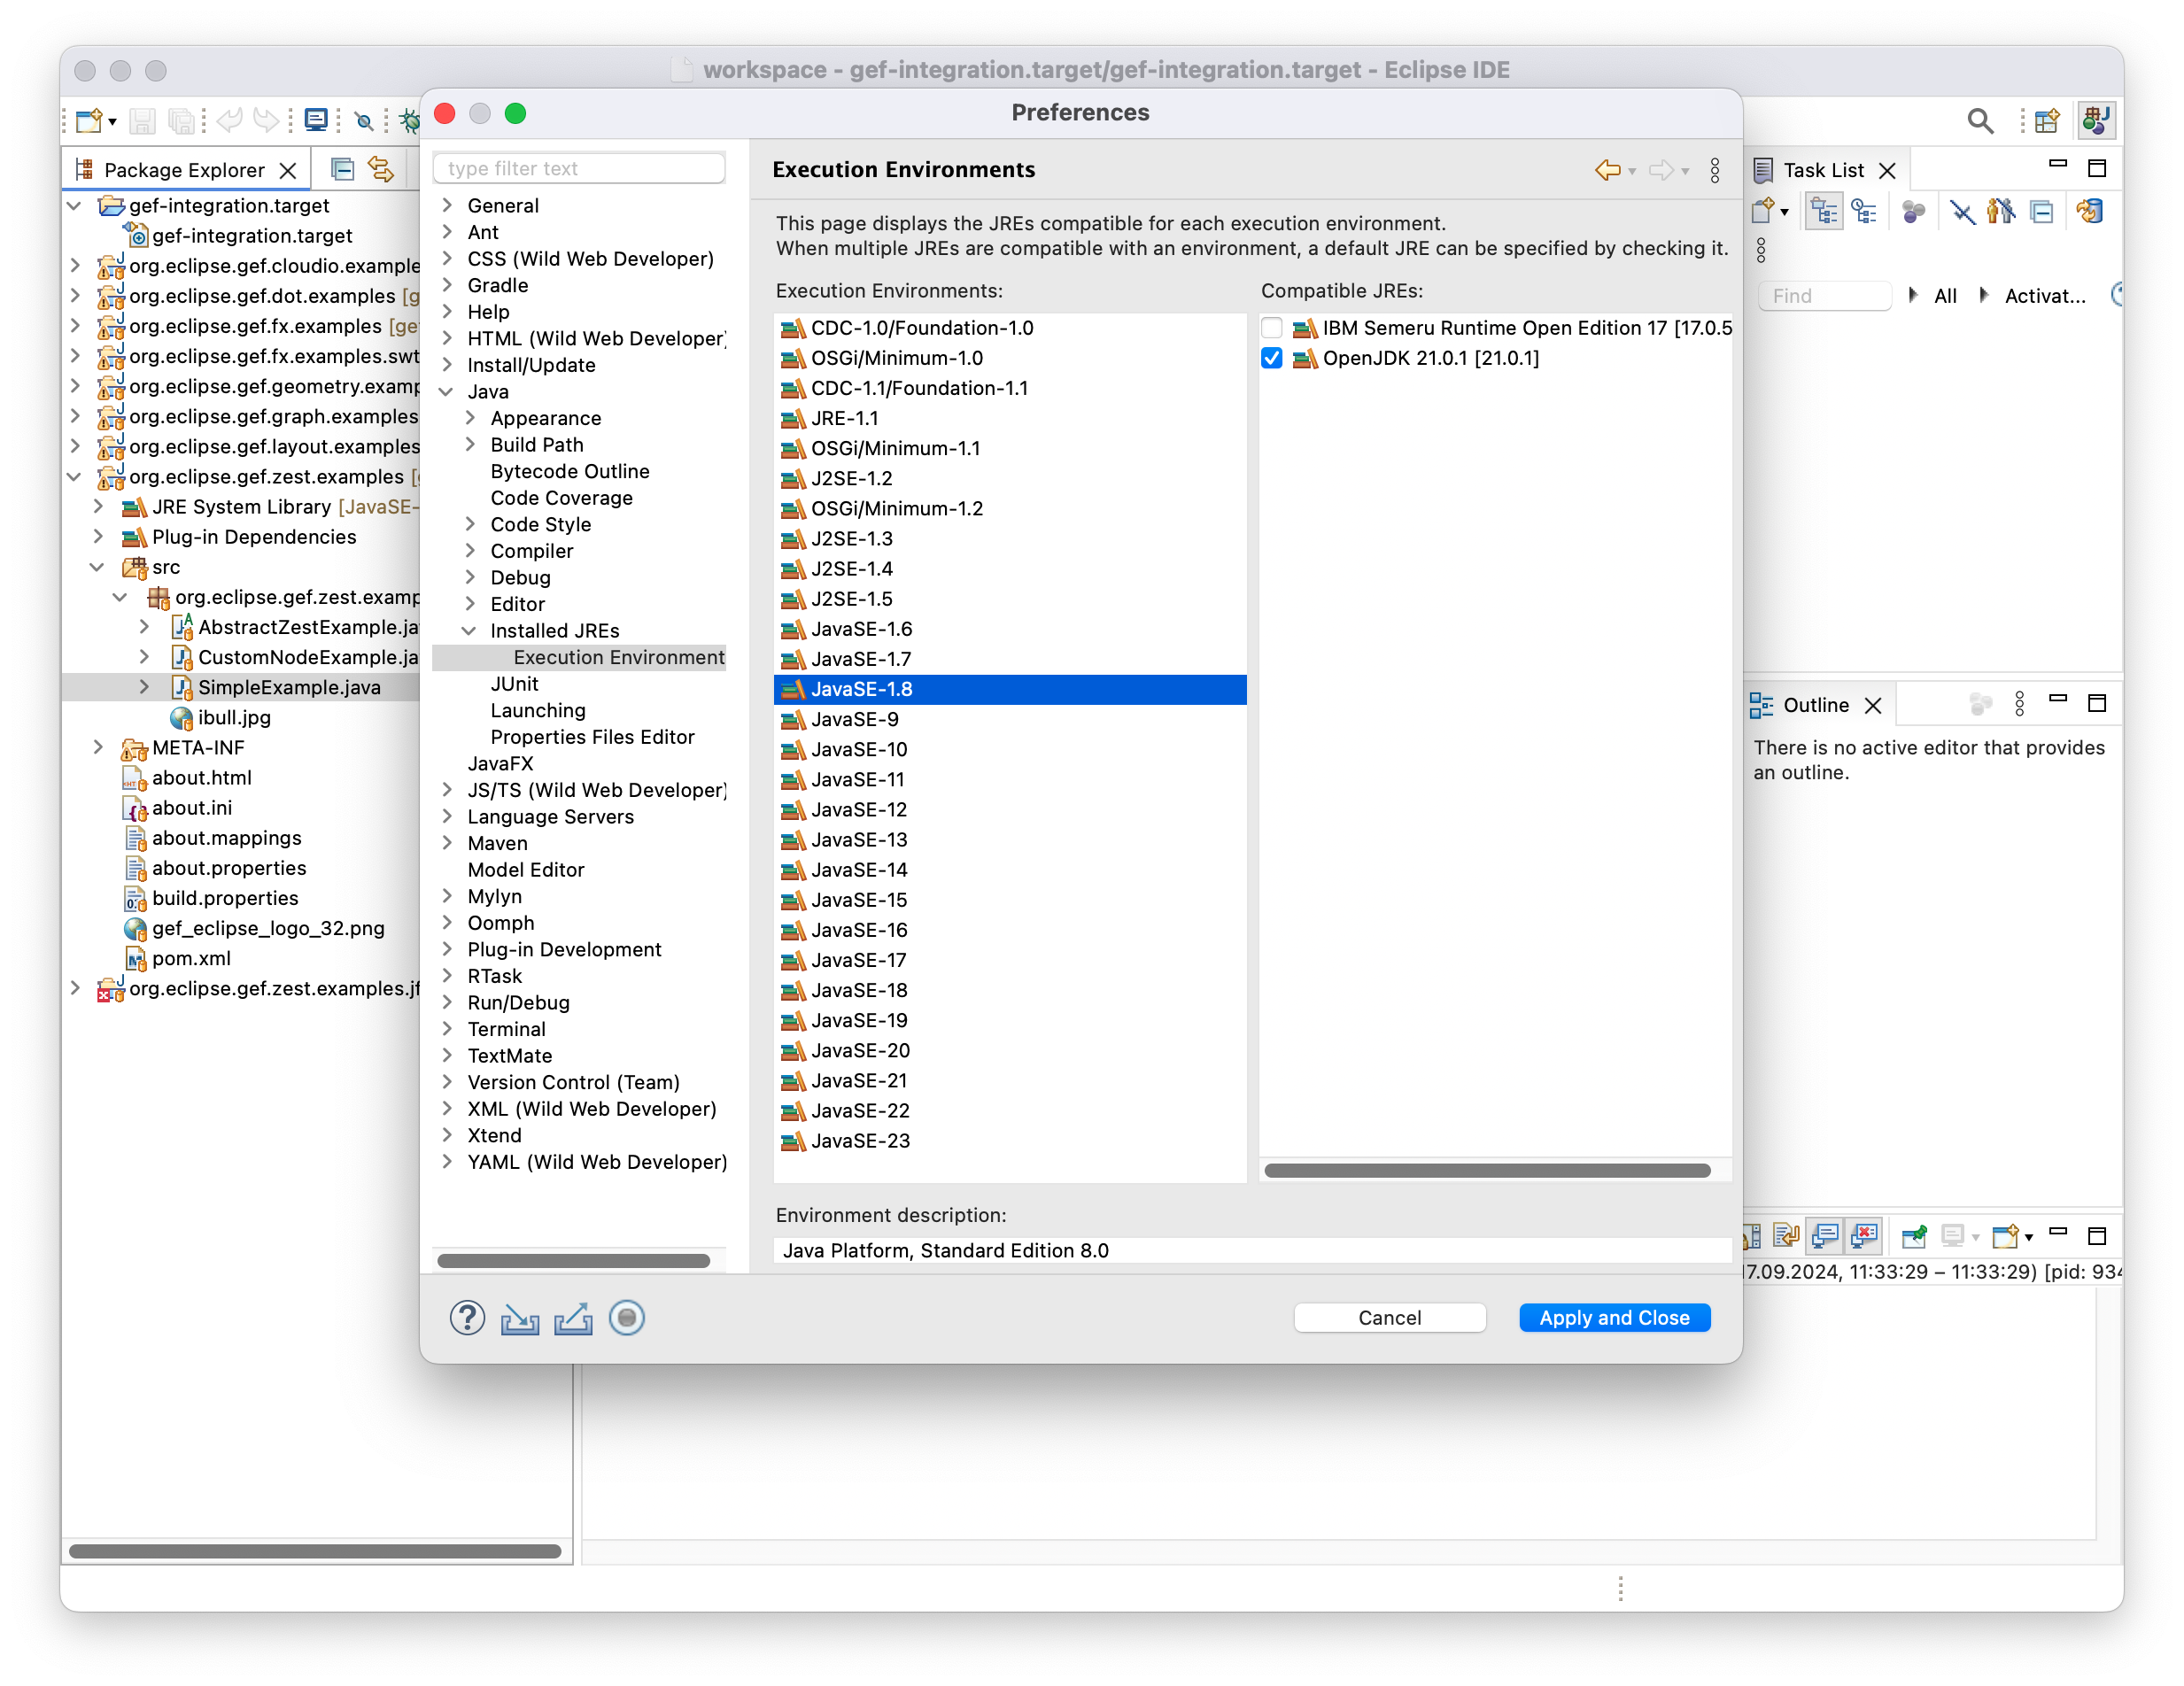Click Link with Editor arrows icon
Screen dimensions: 2184x1686
point(381,169)
